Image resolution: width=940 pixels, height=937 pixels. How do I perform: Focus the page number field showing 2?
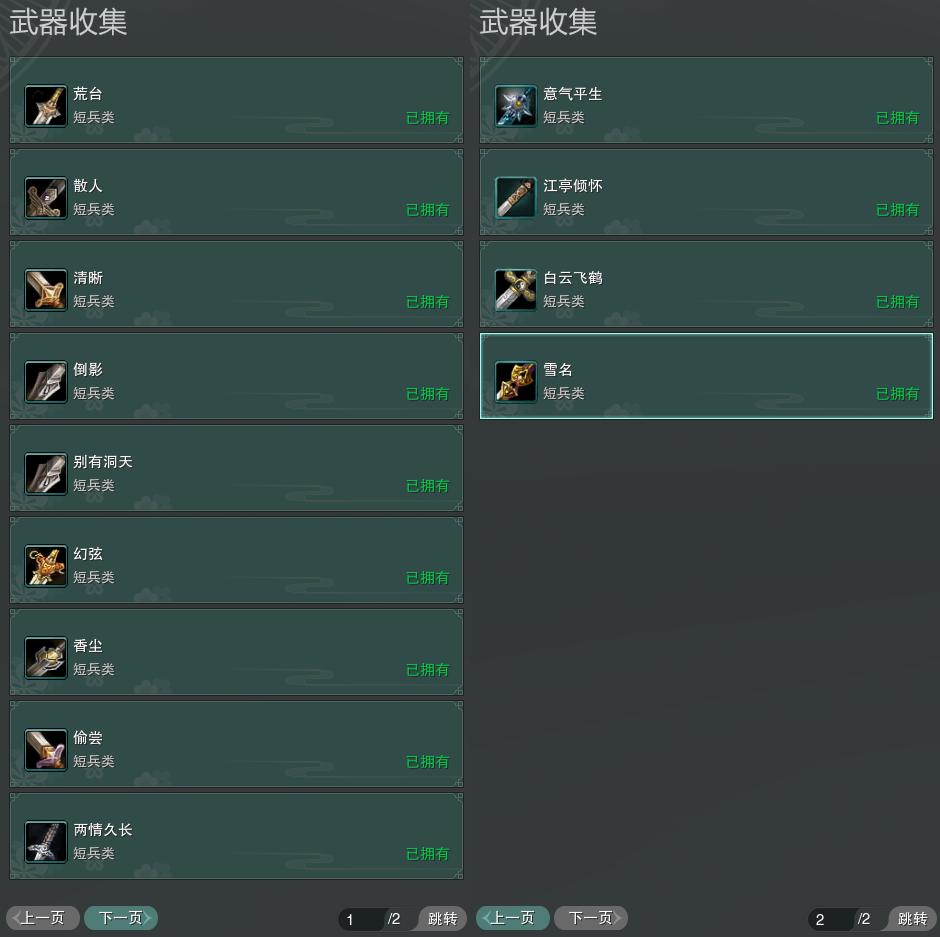coord(830,919)
